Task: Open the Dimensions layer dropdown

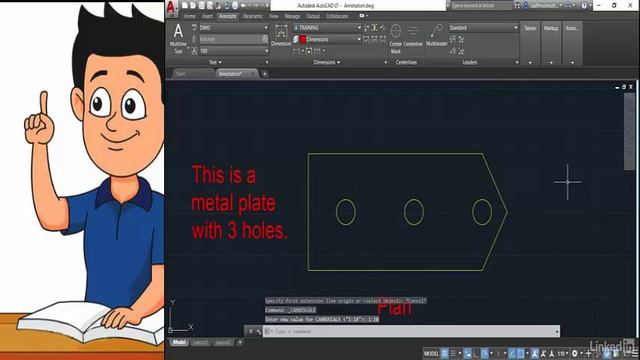Action: click(359, 39)
